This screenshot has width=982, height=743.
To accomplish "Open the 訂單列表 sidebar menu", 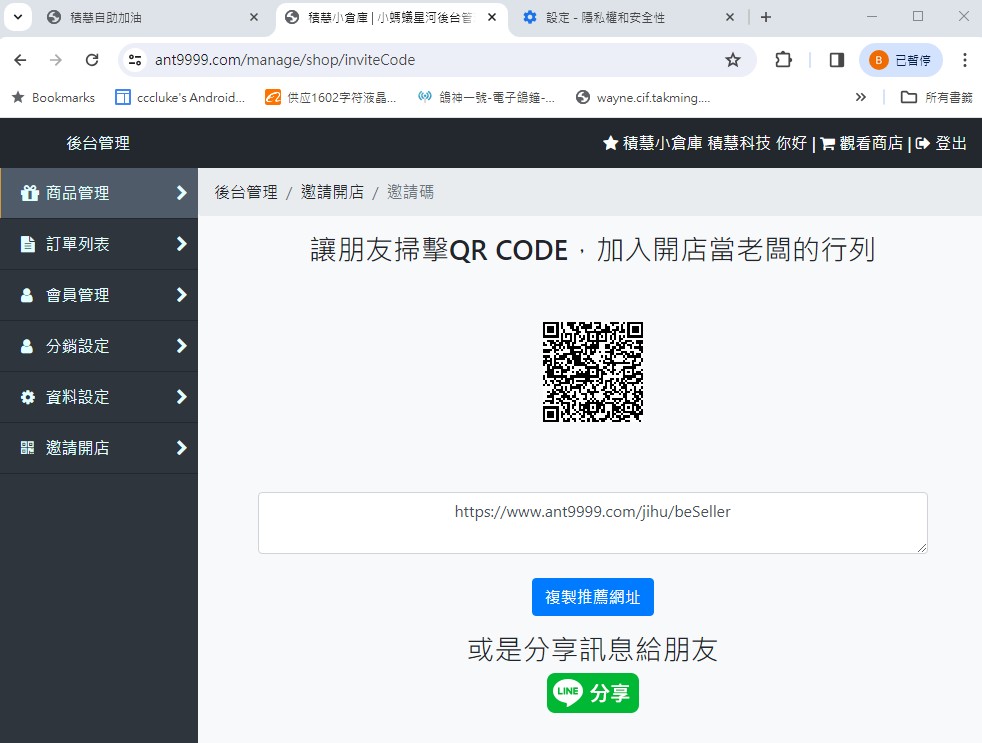I will [x=99, y=244].
